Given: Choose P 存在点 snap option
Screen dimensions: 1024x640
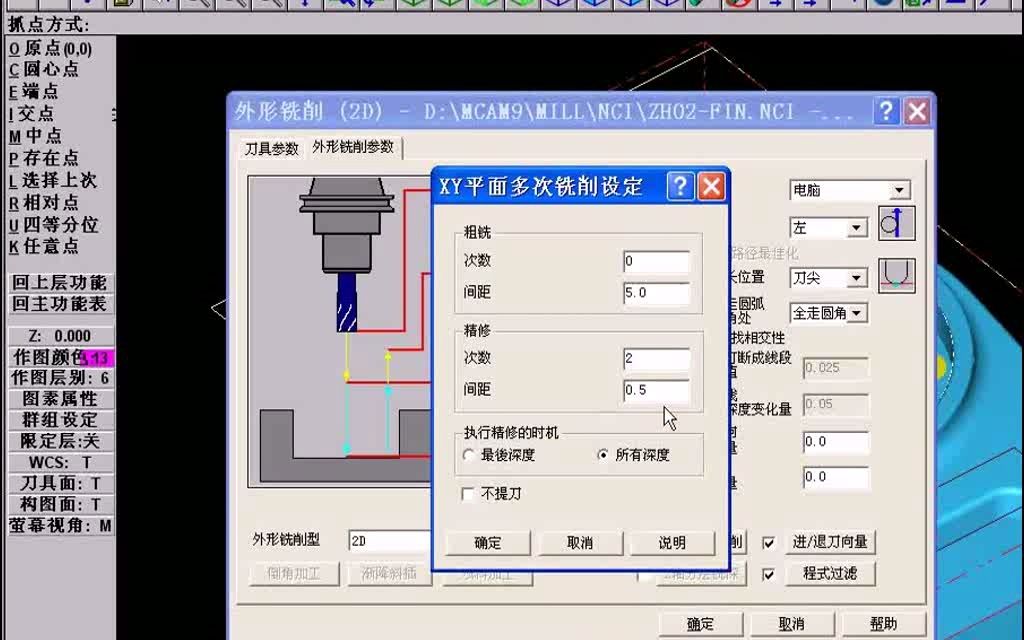Looking at the screenshot, I should coord(43,158).
